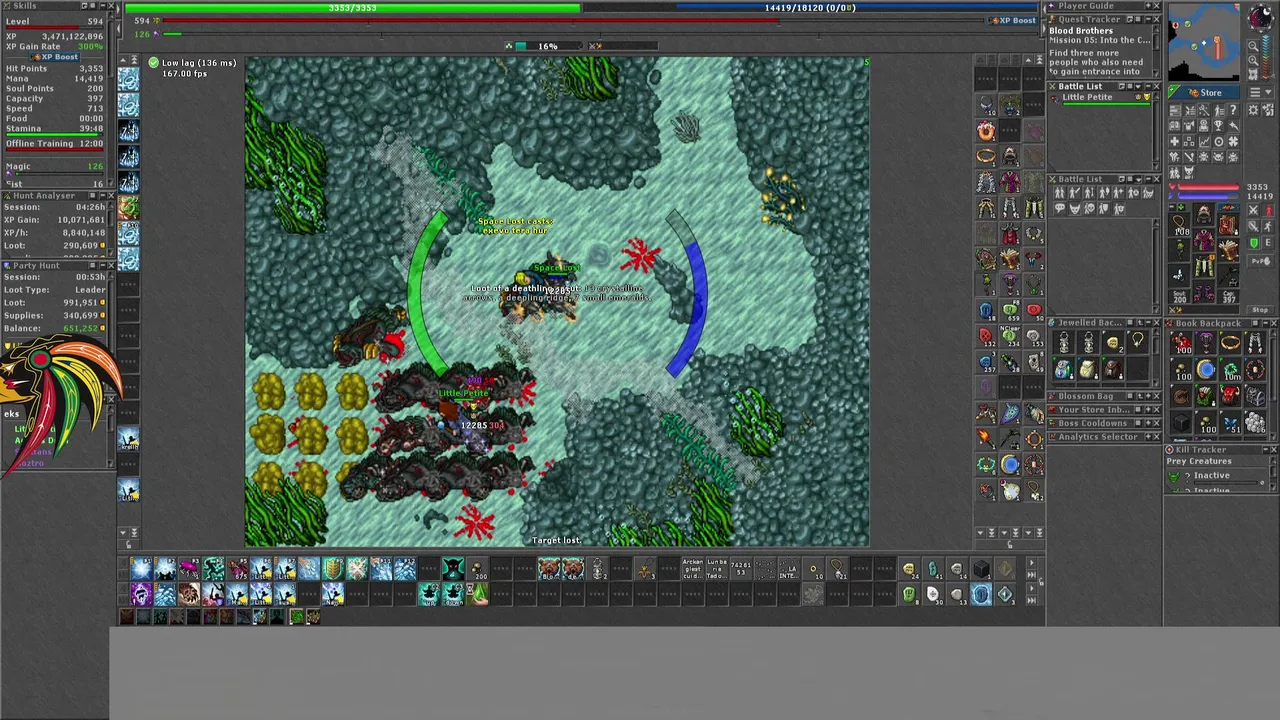1280x720 pixels.
Task: Click the Quest Tracker title
Action: pos(1089,19)
